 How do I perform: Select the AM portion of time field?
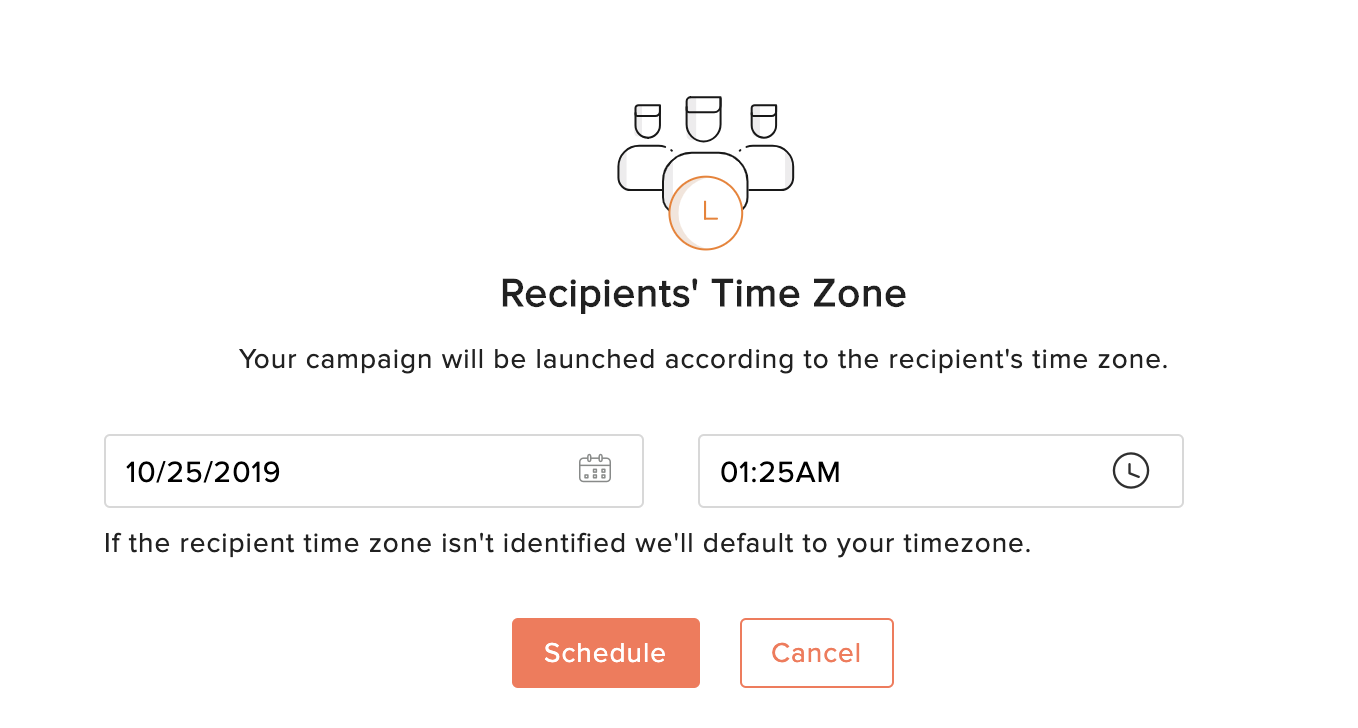click(x=816, y=471)
